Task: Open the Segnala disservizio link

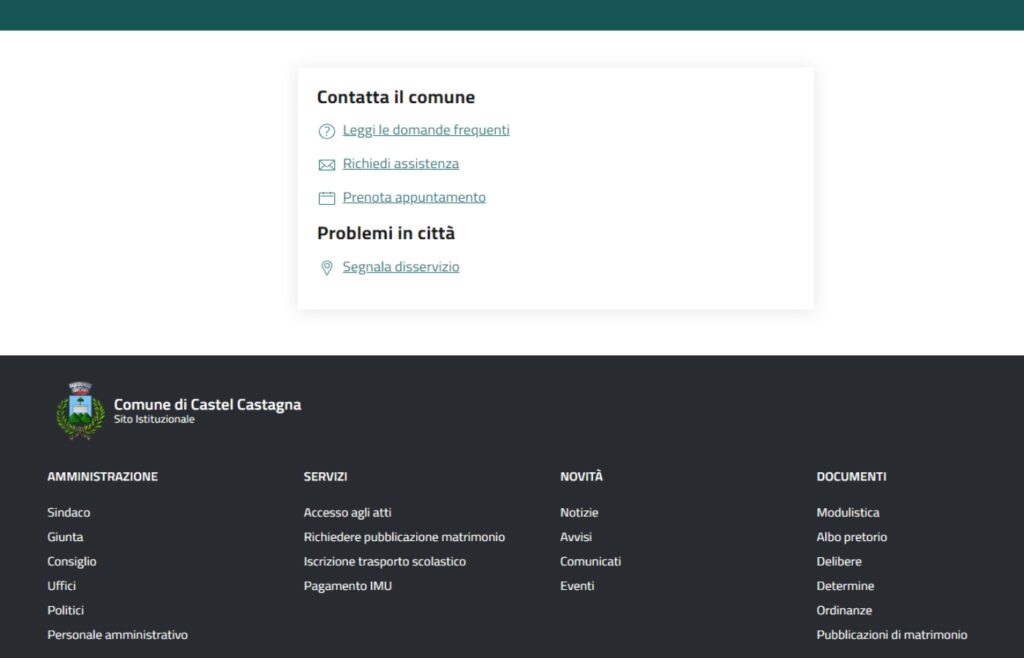Action: pyautogui.click(x=401, y=267)
